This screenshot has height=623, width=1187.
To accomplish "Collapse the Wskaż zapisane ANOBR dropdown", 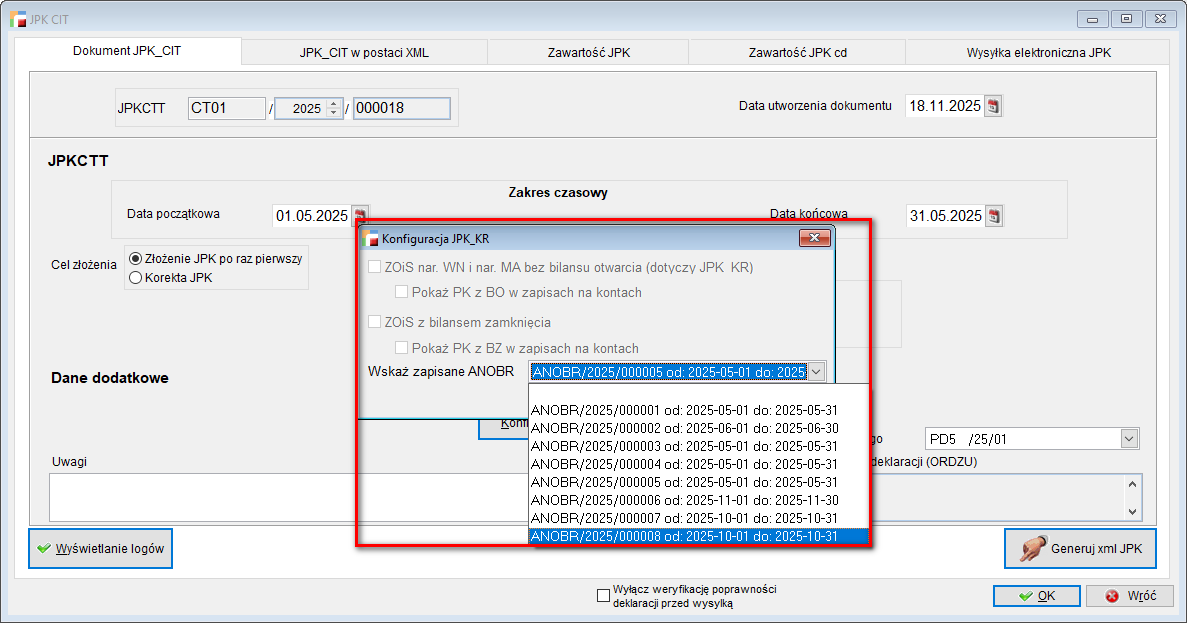I will pyautogui.click(x=816, y=372).
